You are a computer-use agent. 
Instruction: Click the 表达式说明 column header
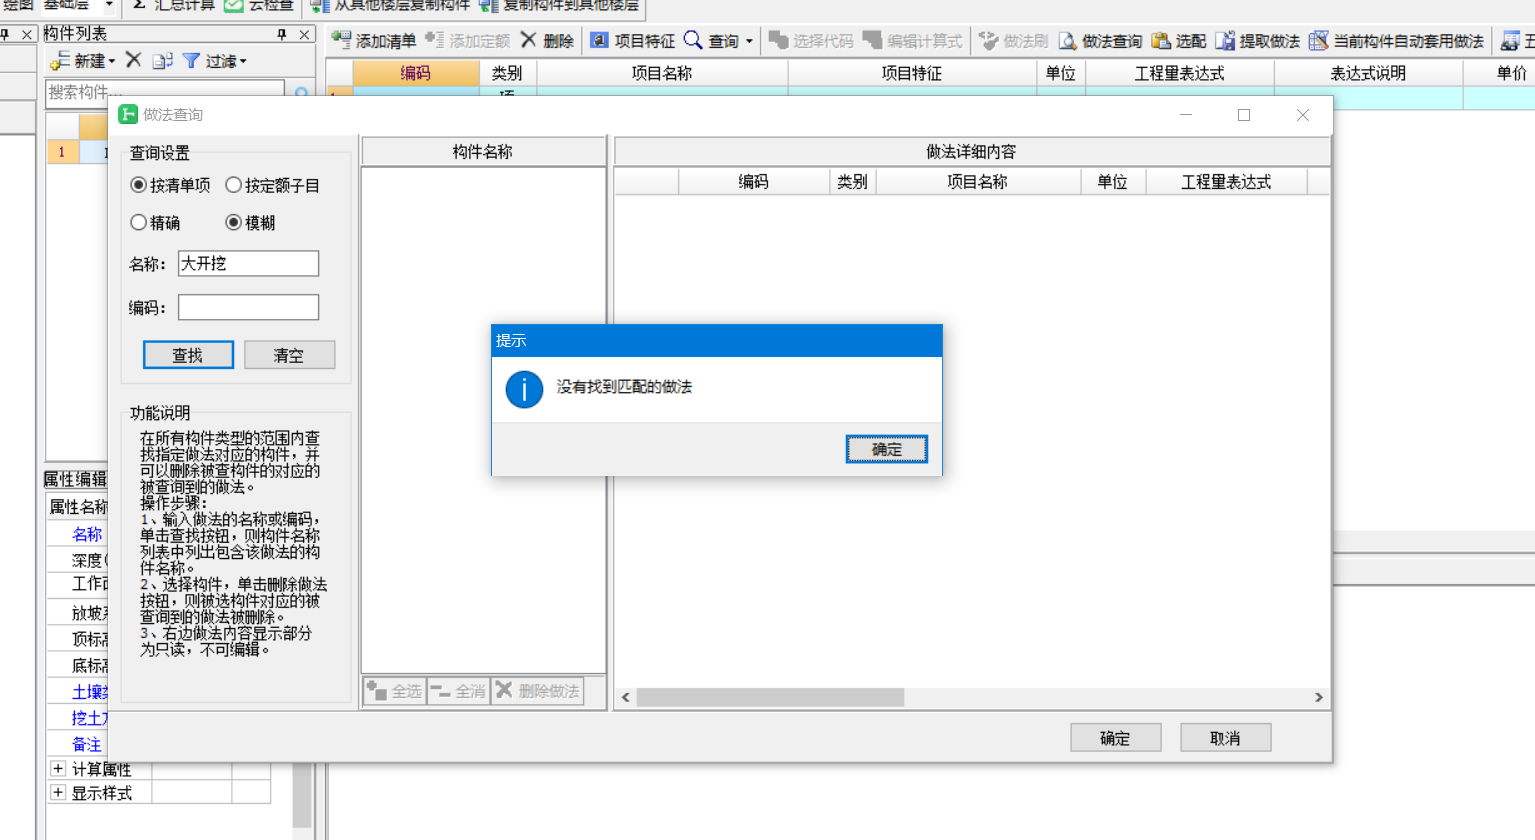tap(1368, 73)
